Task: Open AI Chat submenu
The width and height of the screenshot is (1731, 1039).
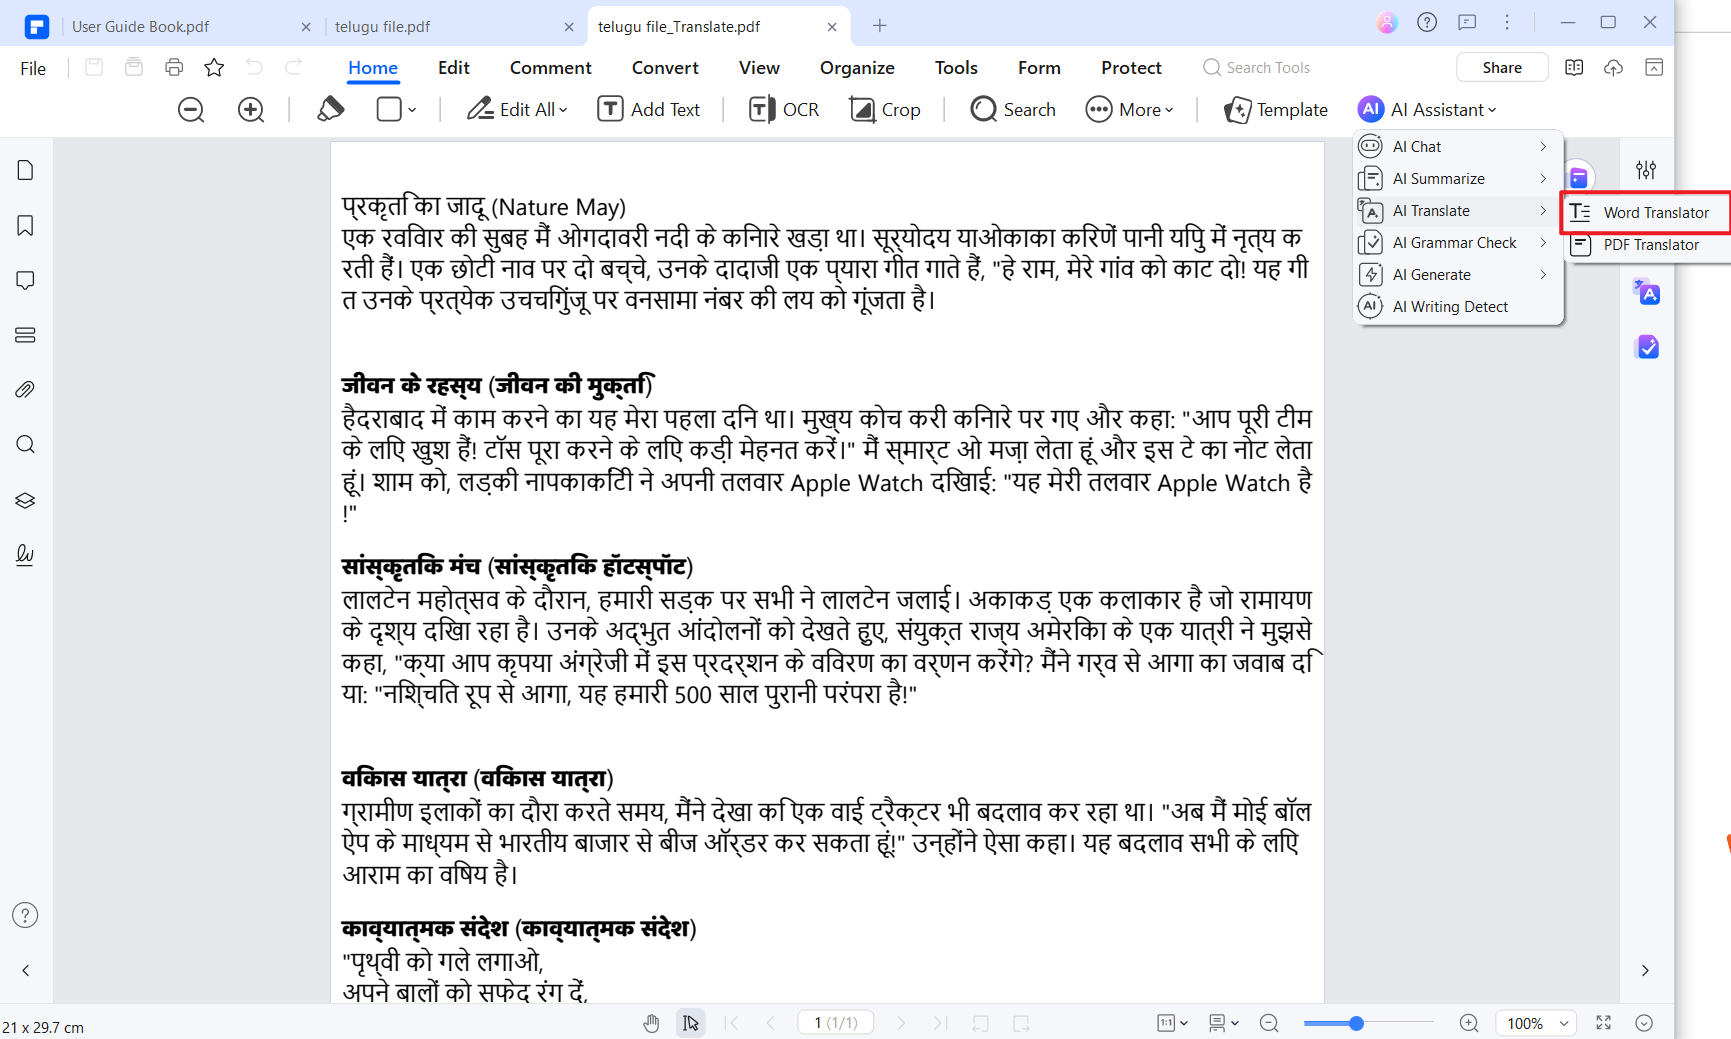Action: 1458,147
